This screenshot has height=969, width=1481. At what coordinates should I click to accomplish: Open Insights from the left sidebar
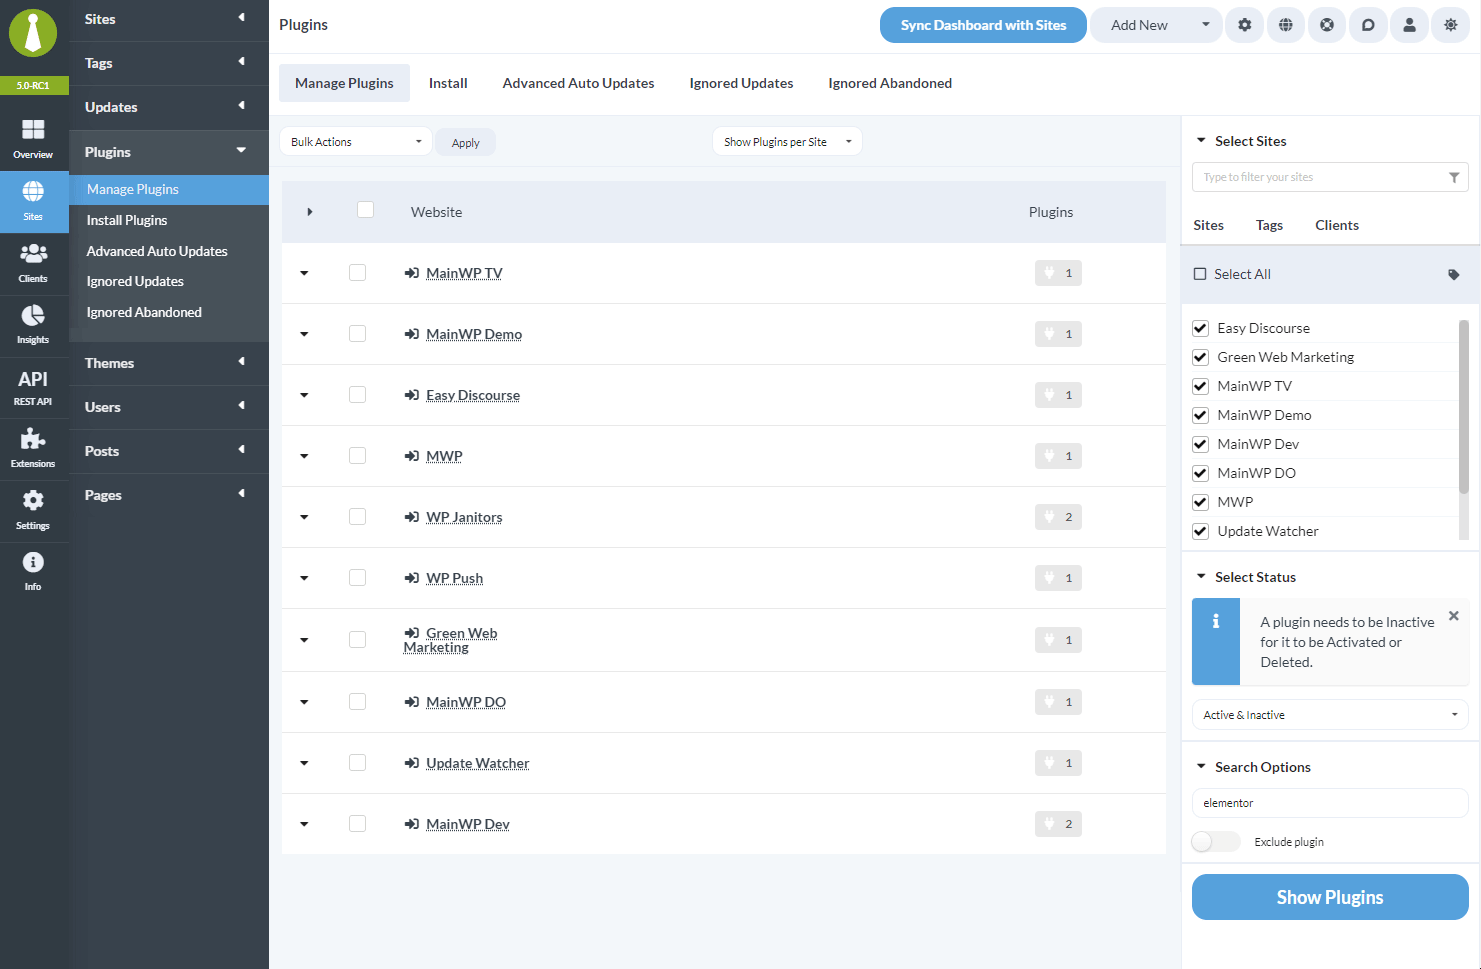pyautogui.click(x=33, y=320)
